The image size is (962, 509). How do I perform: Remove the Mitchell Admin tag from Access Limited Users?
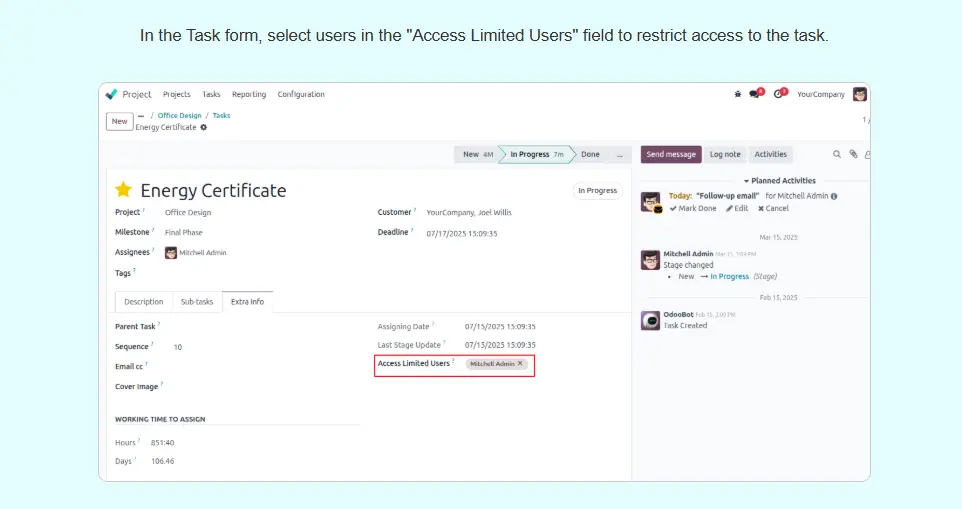pos(520,364)
